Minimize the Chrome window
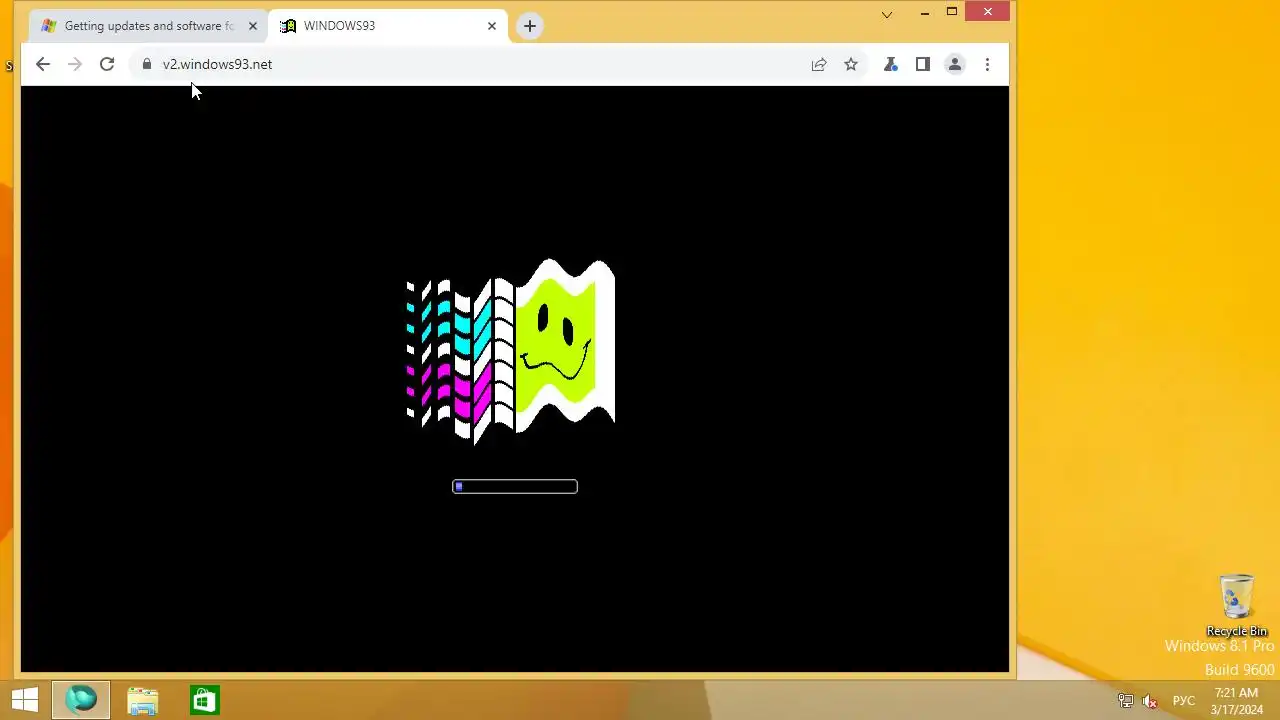 (x=925, y=12)
